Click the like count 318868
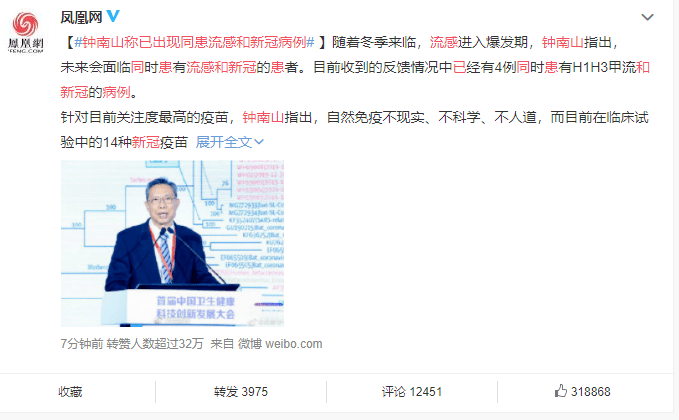 pyautogui.click(x=590, y=392)
